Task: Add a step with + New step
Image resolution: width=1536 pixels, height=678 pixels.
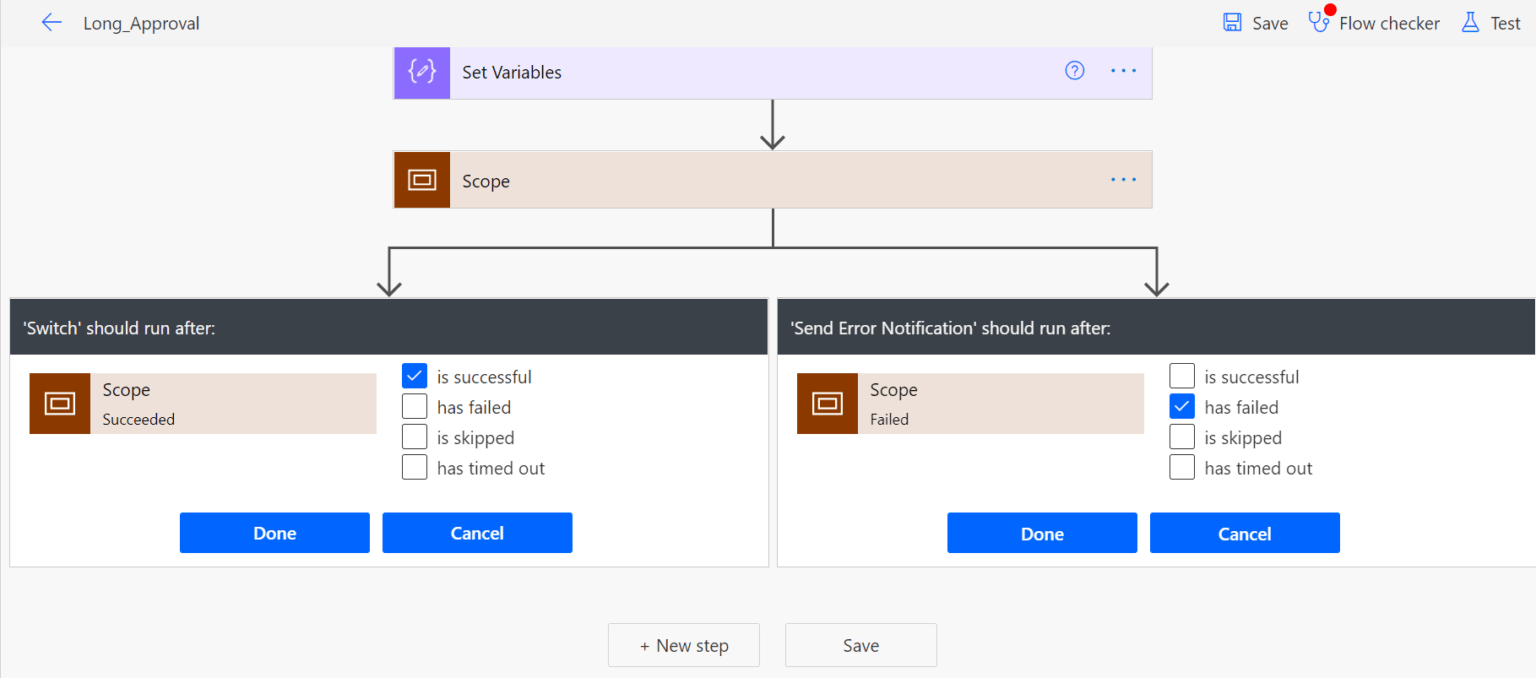Action: coord(684,645)
